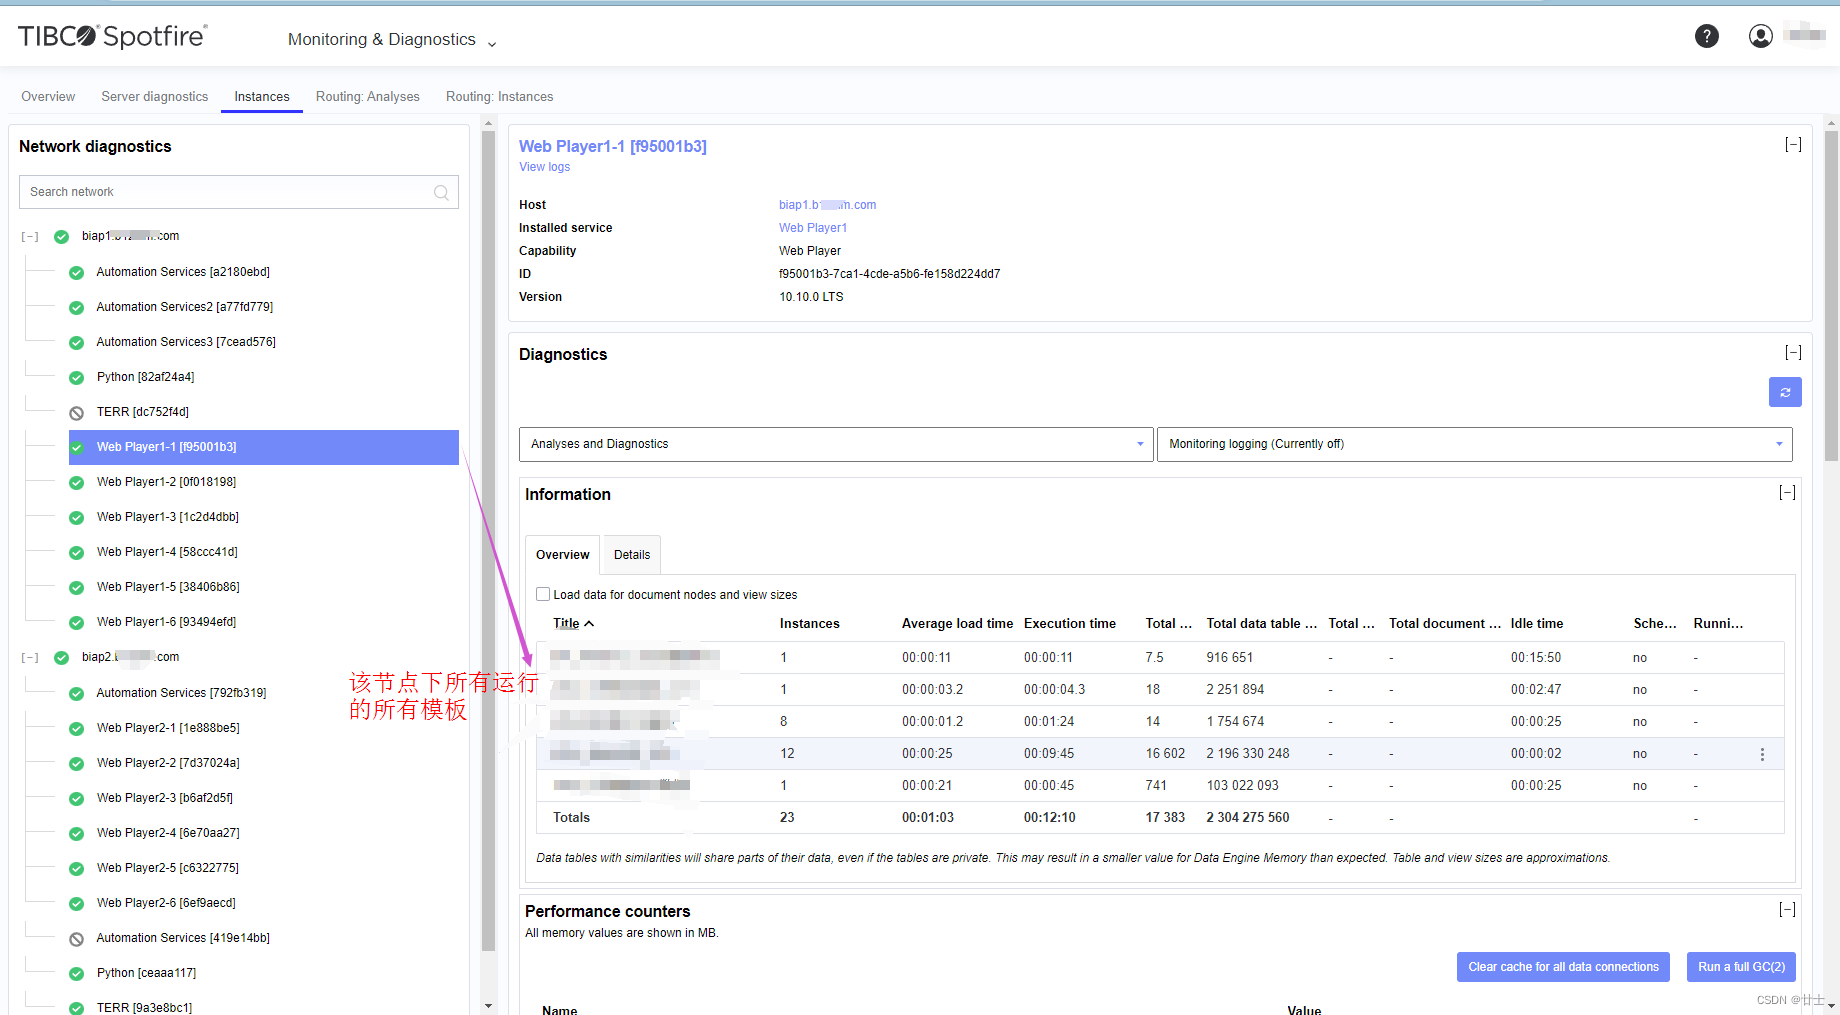1840x1015 pixels.
Task: Click the green status icon for Python [82af24a4]
Action: pos(76,377)
